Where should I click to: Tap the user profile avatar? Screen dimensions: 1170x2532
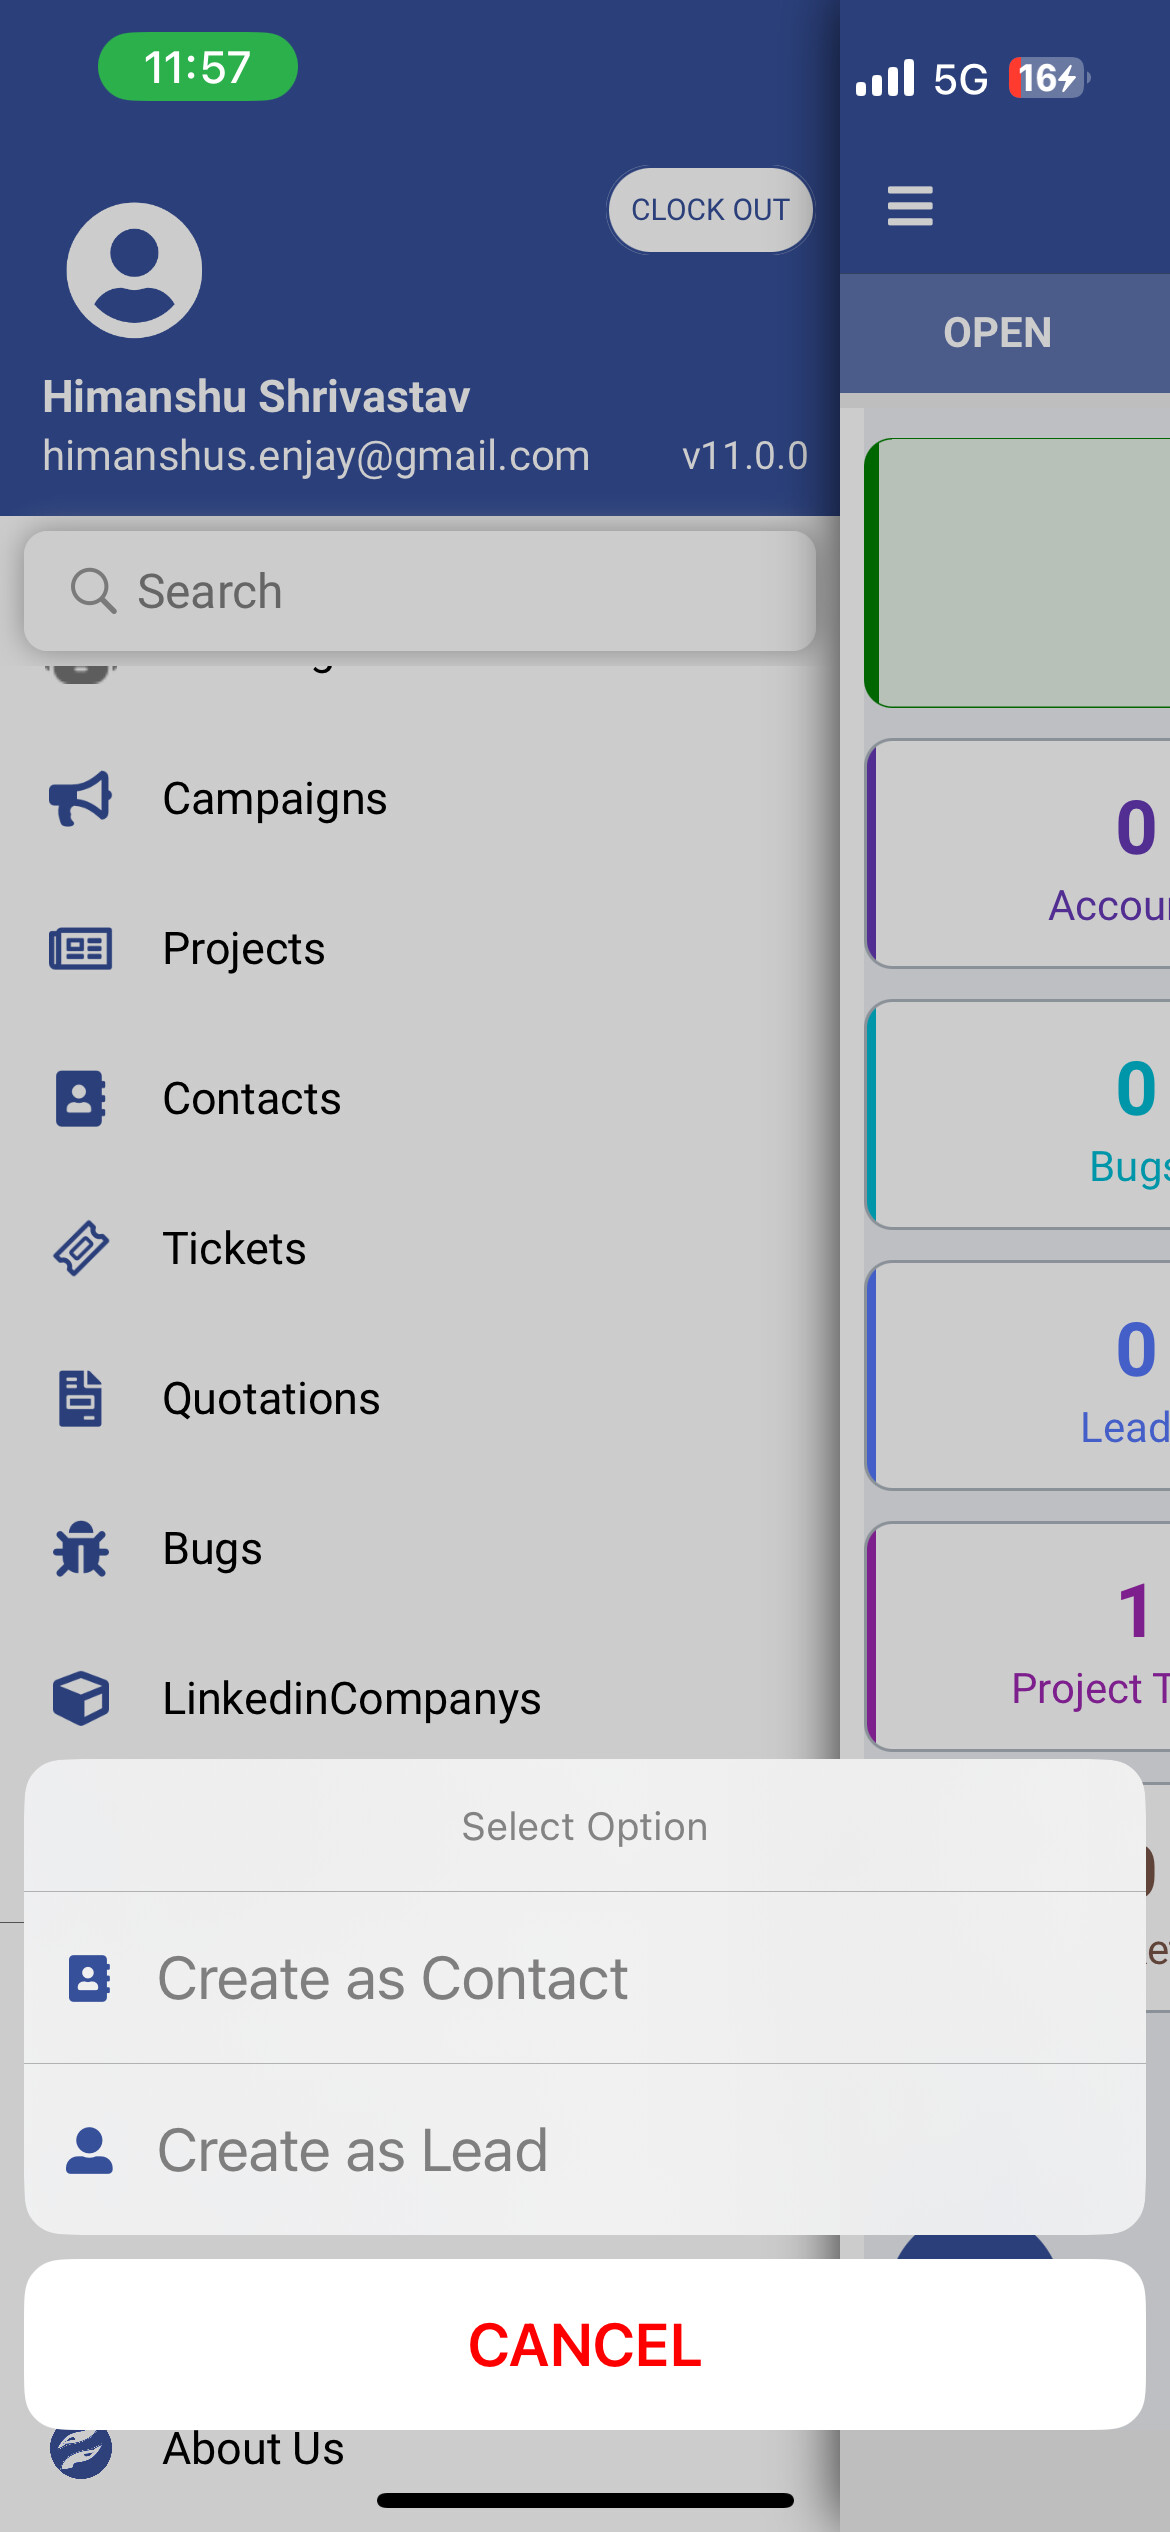pyautogui.click(x=134, y=270)
